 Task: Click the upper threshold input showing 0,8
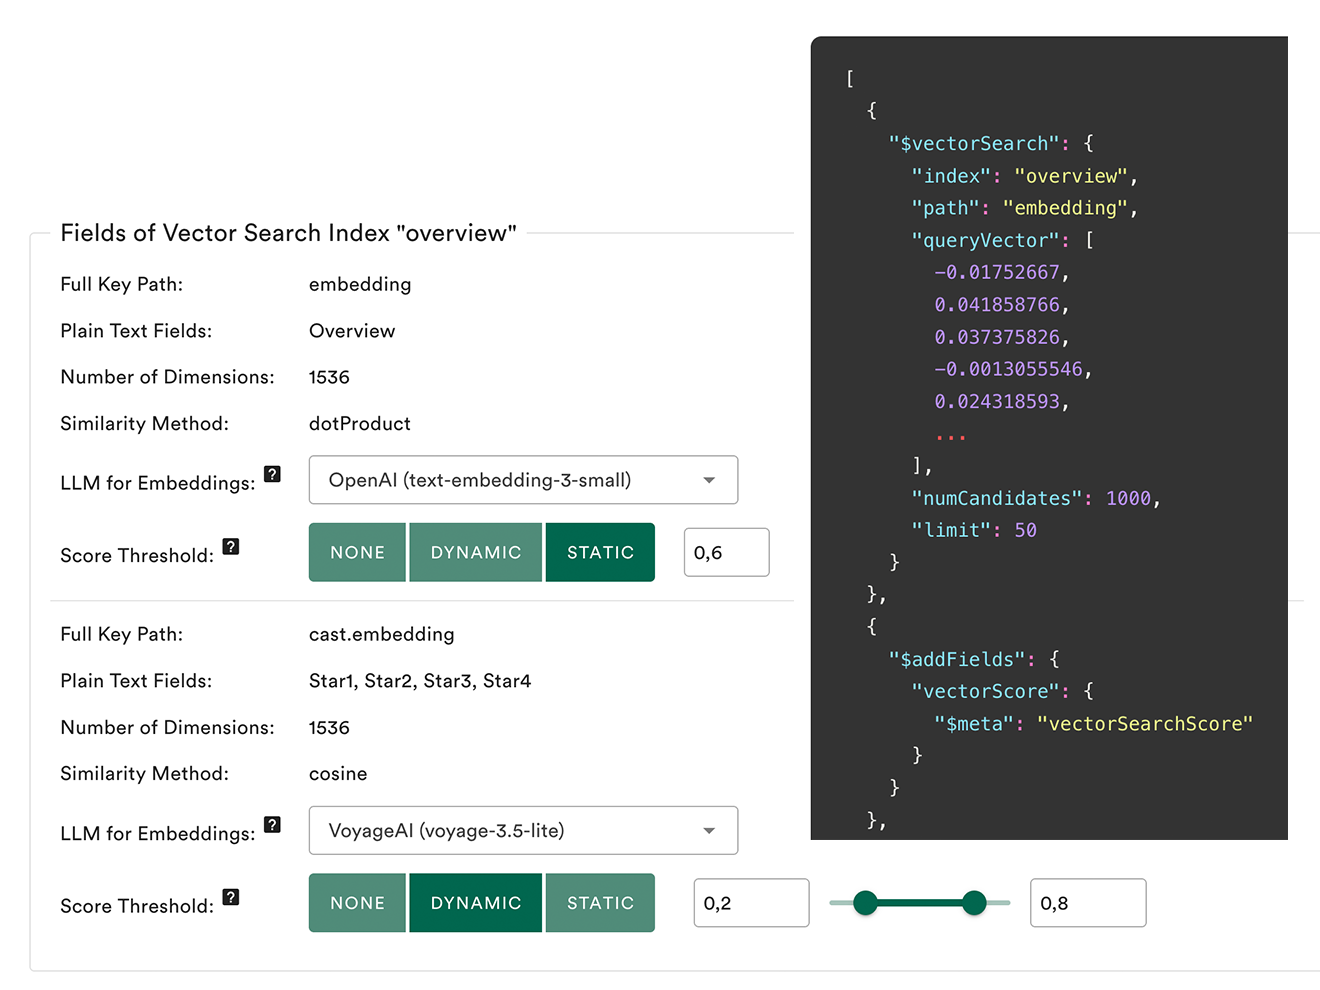point(1088,903)
